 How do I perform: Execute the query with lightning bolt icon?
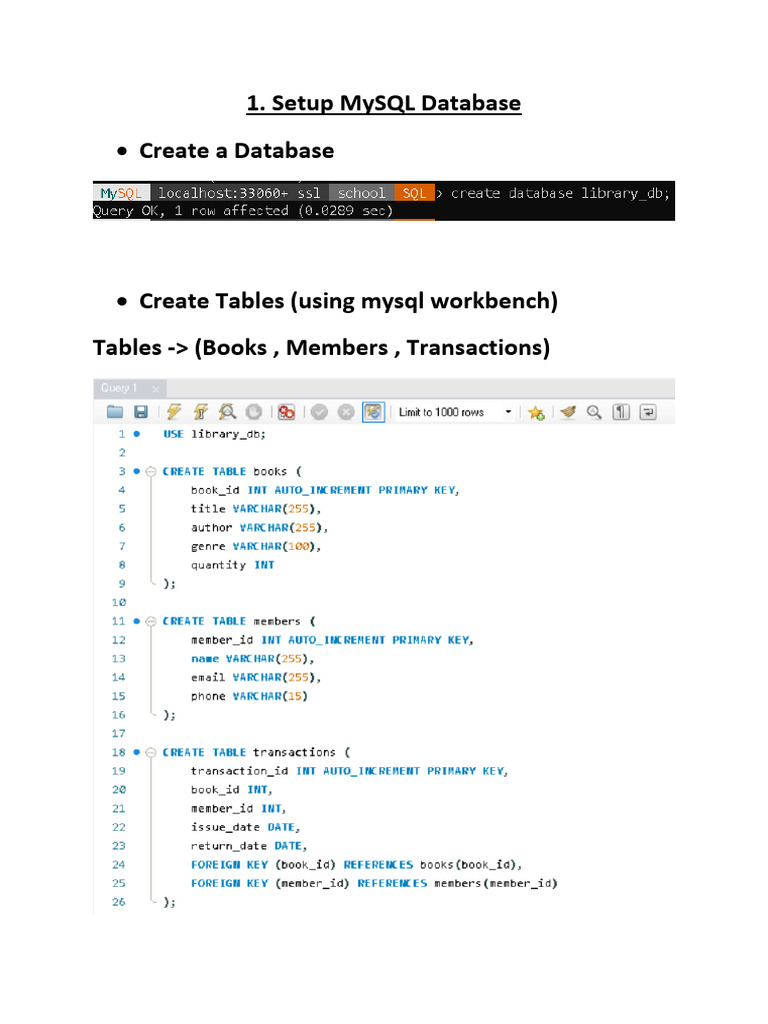point(174,411)
